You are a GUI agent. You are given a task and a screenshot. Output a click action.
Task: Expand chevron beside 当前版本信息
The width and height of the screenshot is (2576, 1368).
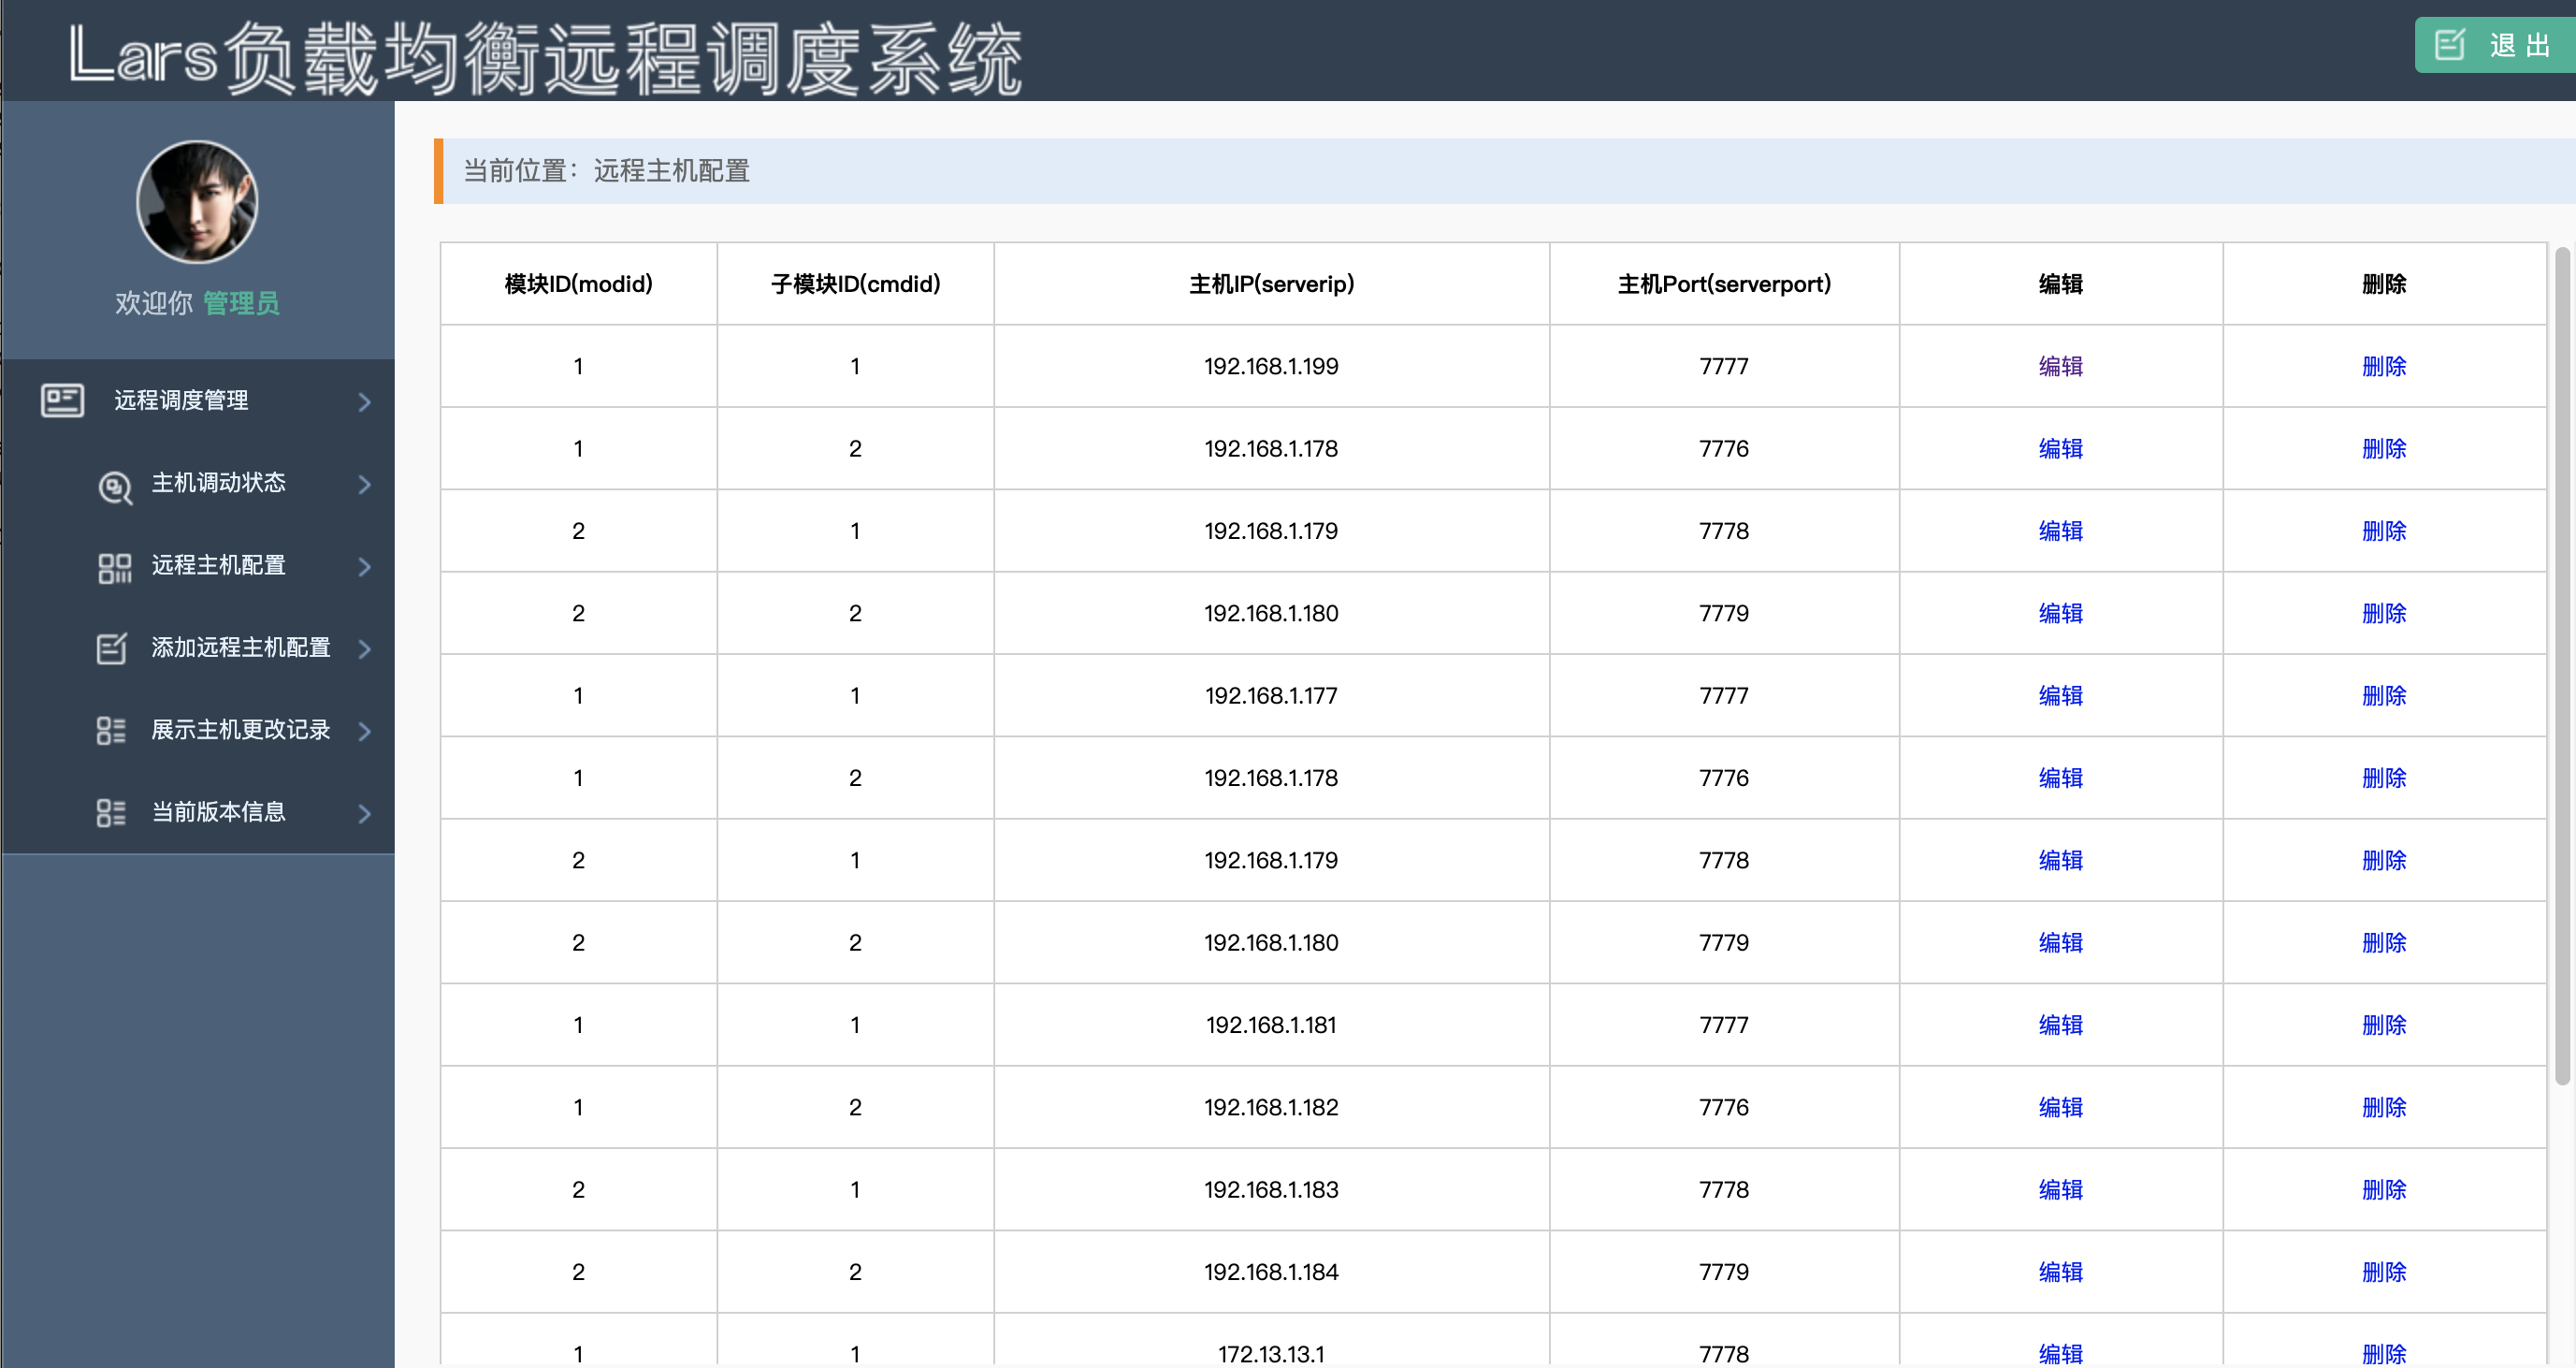364,814
